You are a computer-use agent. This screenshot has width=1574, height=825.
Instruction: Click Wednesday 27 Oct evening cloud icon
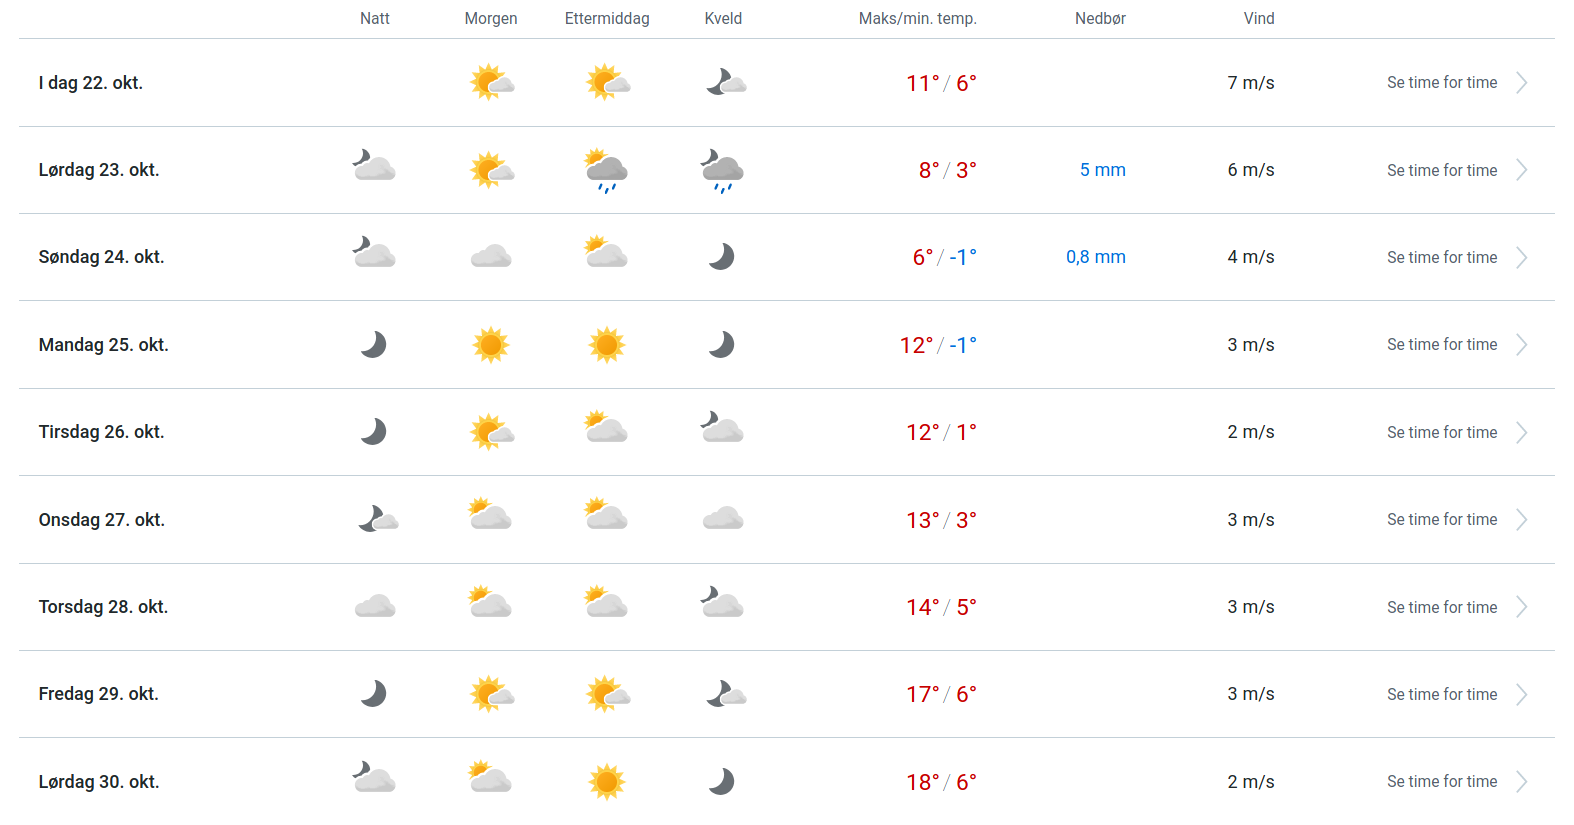[x=723, y=519]
